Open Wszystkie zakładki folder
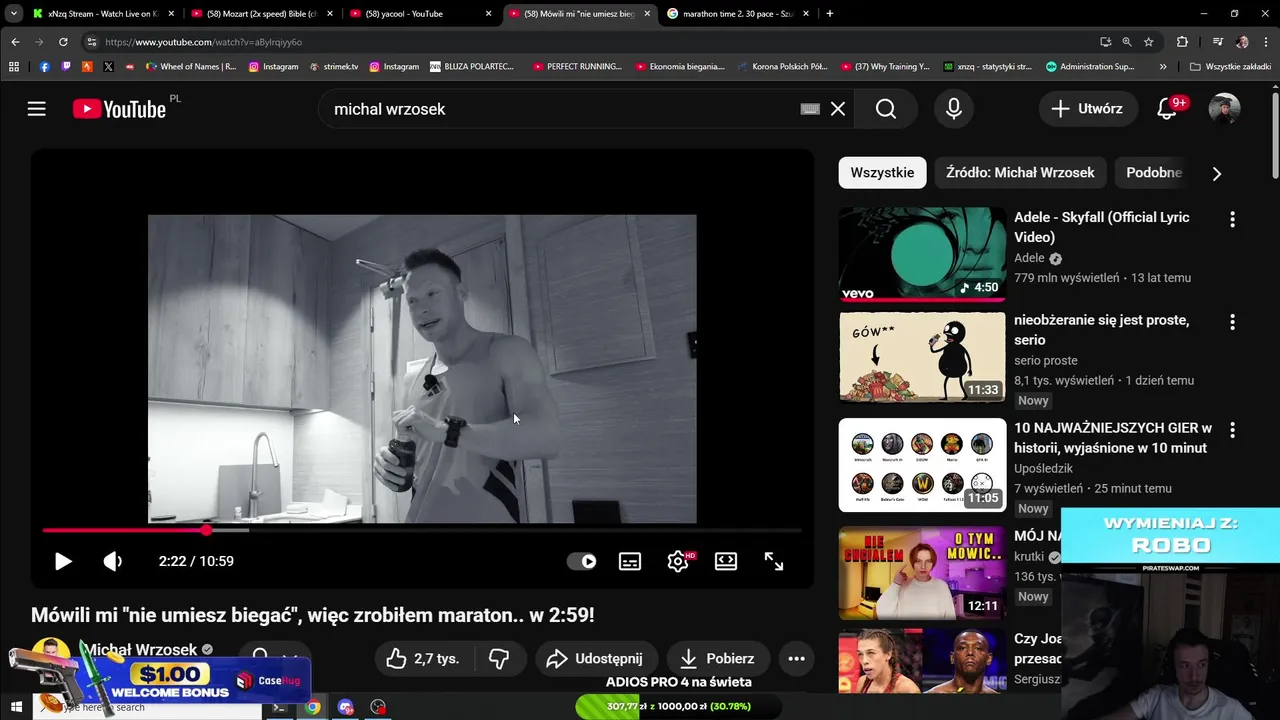This screenshot has width=1280, height=720. point(1230,67)
